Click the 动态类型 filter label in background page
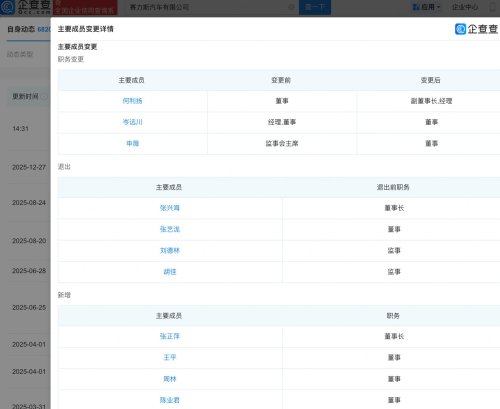 [20, 54]
